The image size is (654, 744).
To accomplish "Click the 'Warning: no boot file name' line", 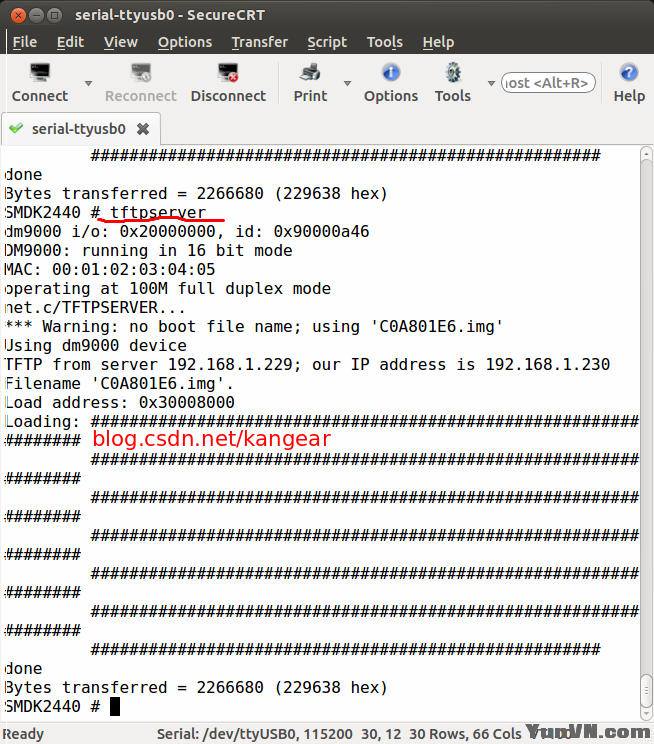I will [253, 326].
